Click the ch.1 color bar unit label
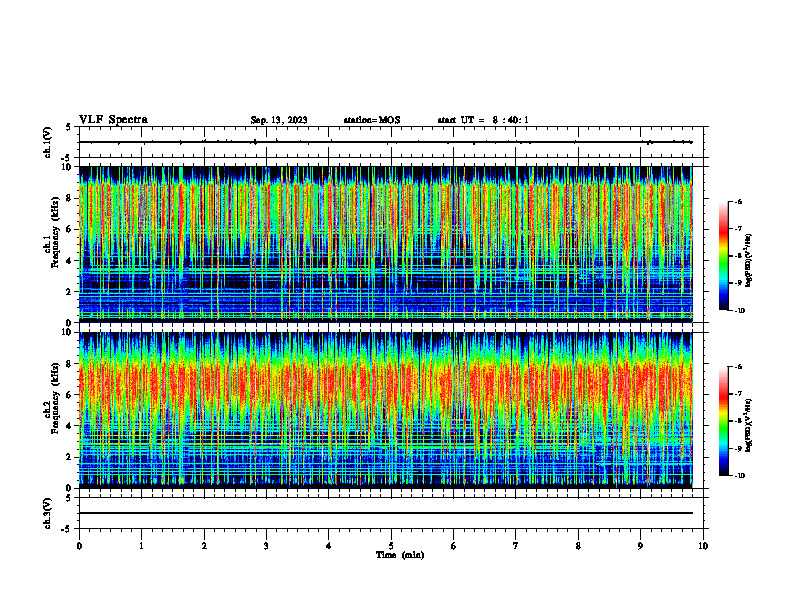The image size is (792, 612). [748, 261]
